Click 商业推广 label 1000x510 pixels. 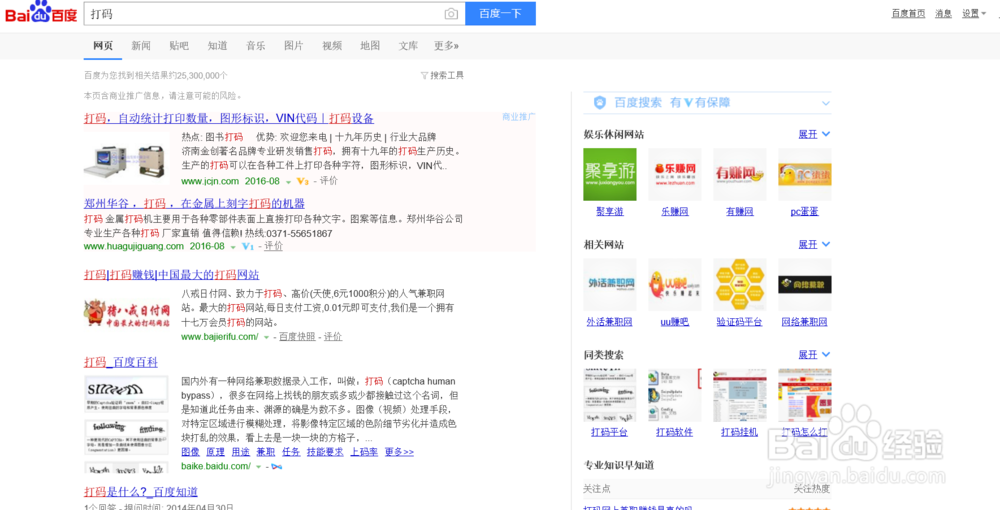pyautogui.click(x=518, y=117)
